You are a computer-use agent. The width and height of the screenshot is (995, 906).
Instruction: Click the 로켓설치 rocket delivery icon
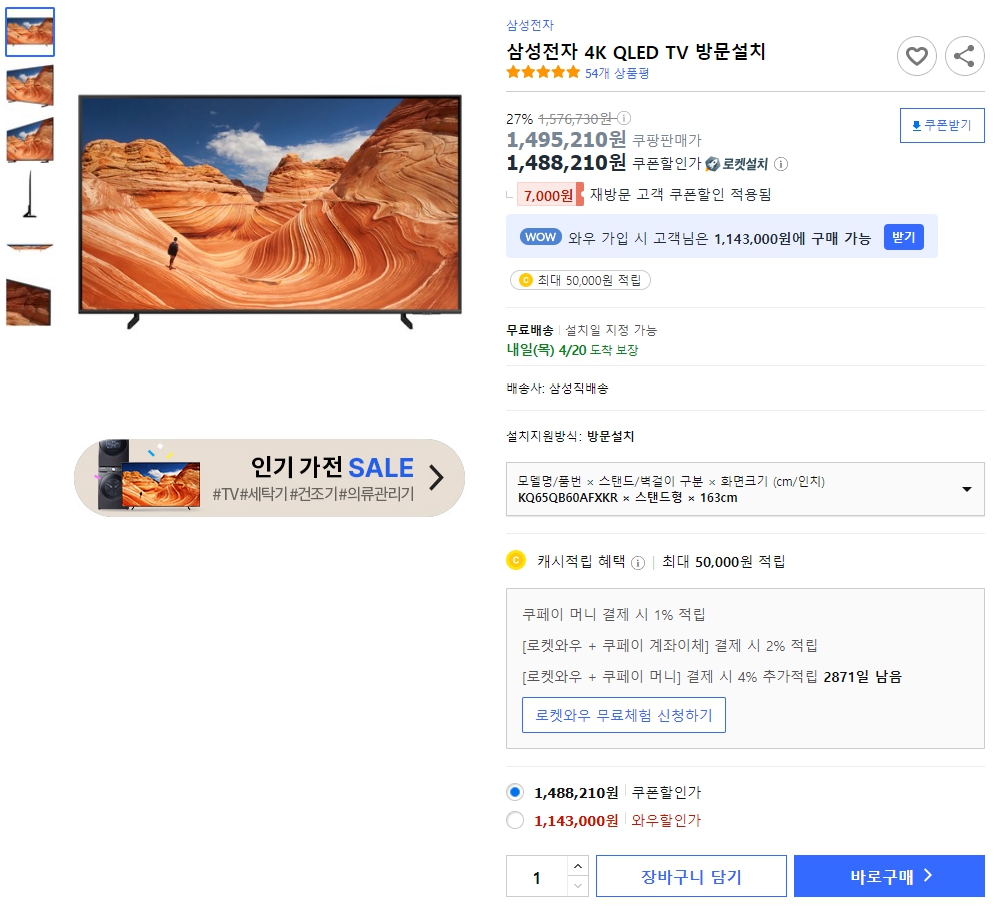710,163
